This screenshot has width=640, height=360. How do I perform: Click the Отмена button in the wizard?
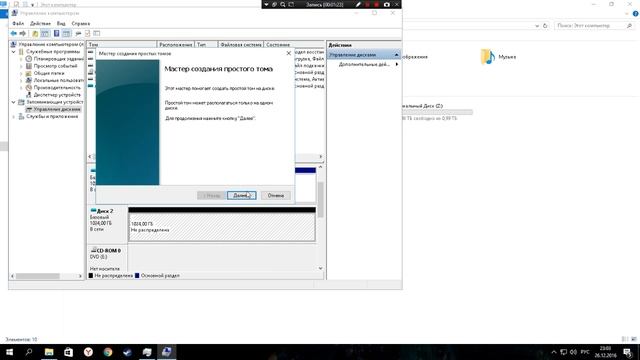point(276,196)
